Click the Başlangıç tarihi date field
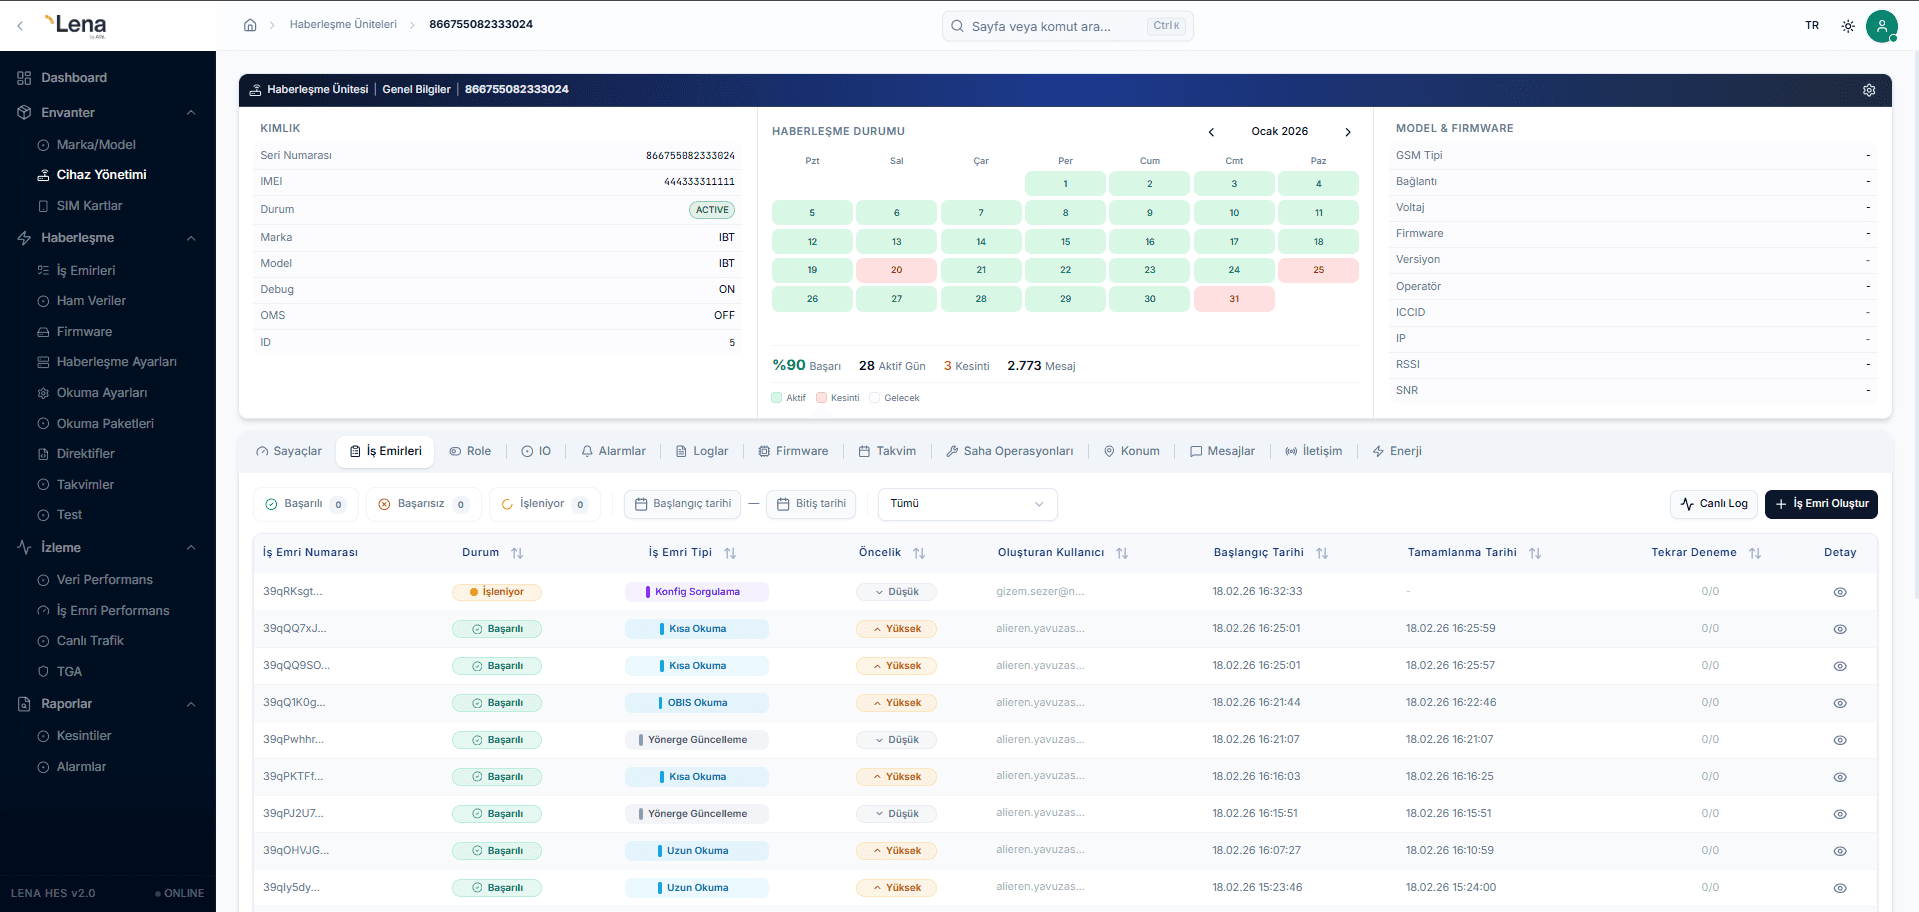 (683, 504)
